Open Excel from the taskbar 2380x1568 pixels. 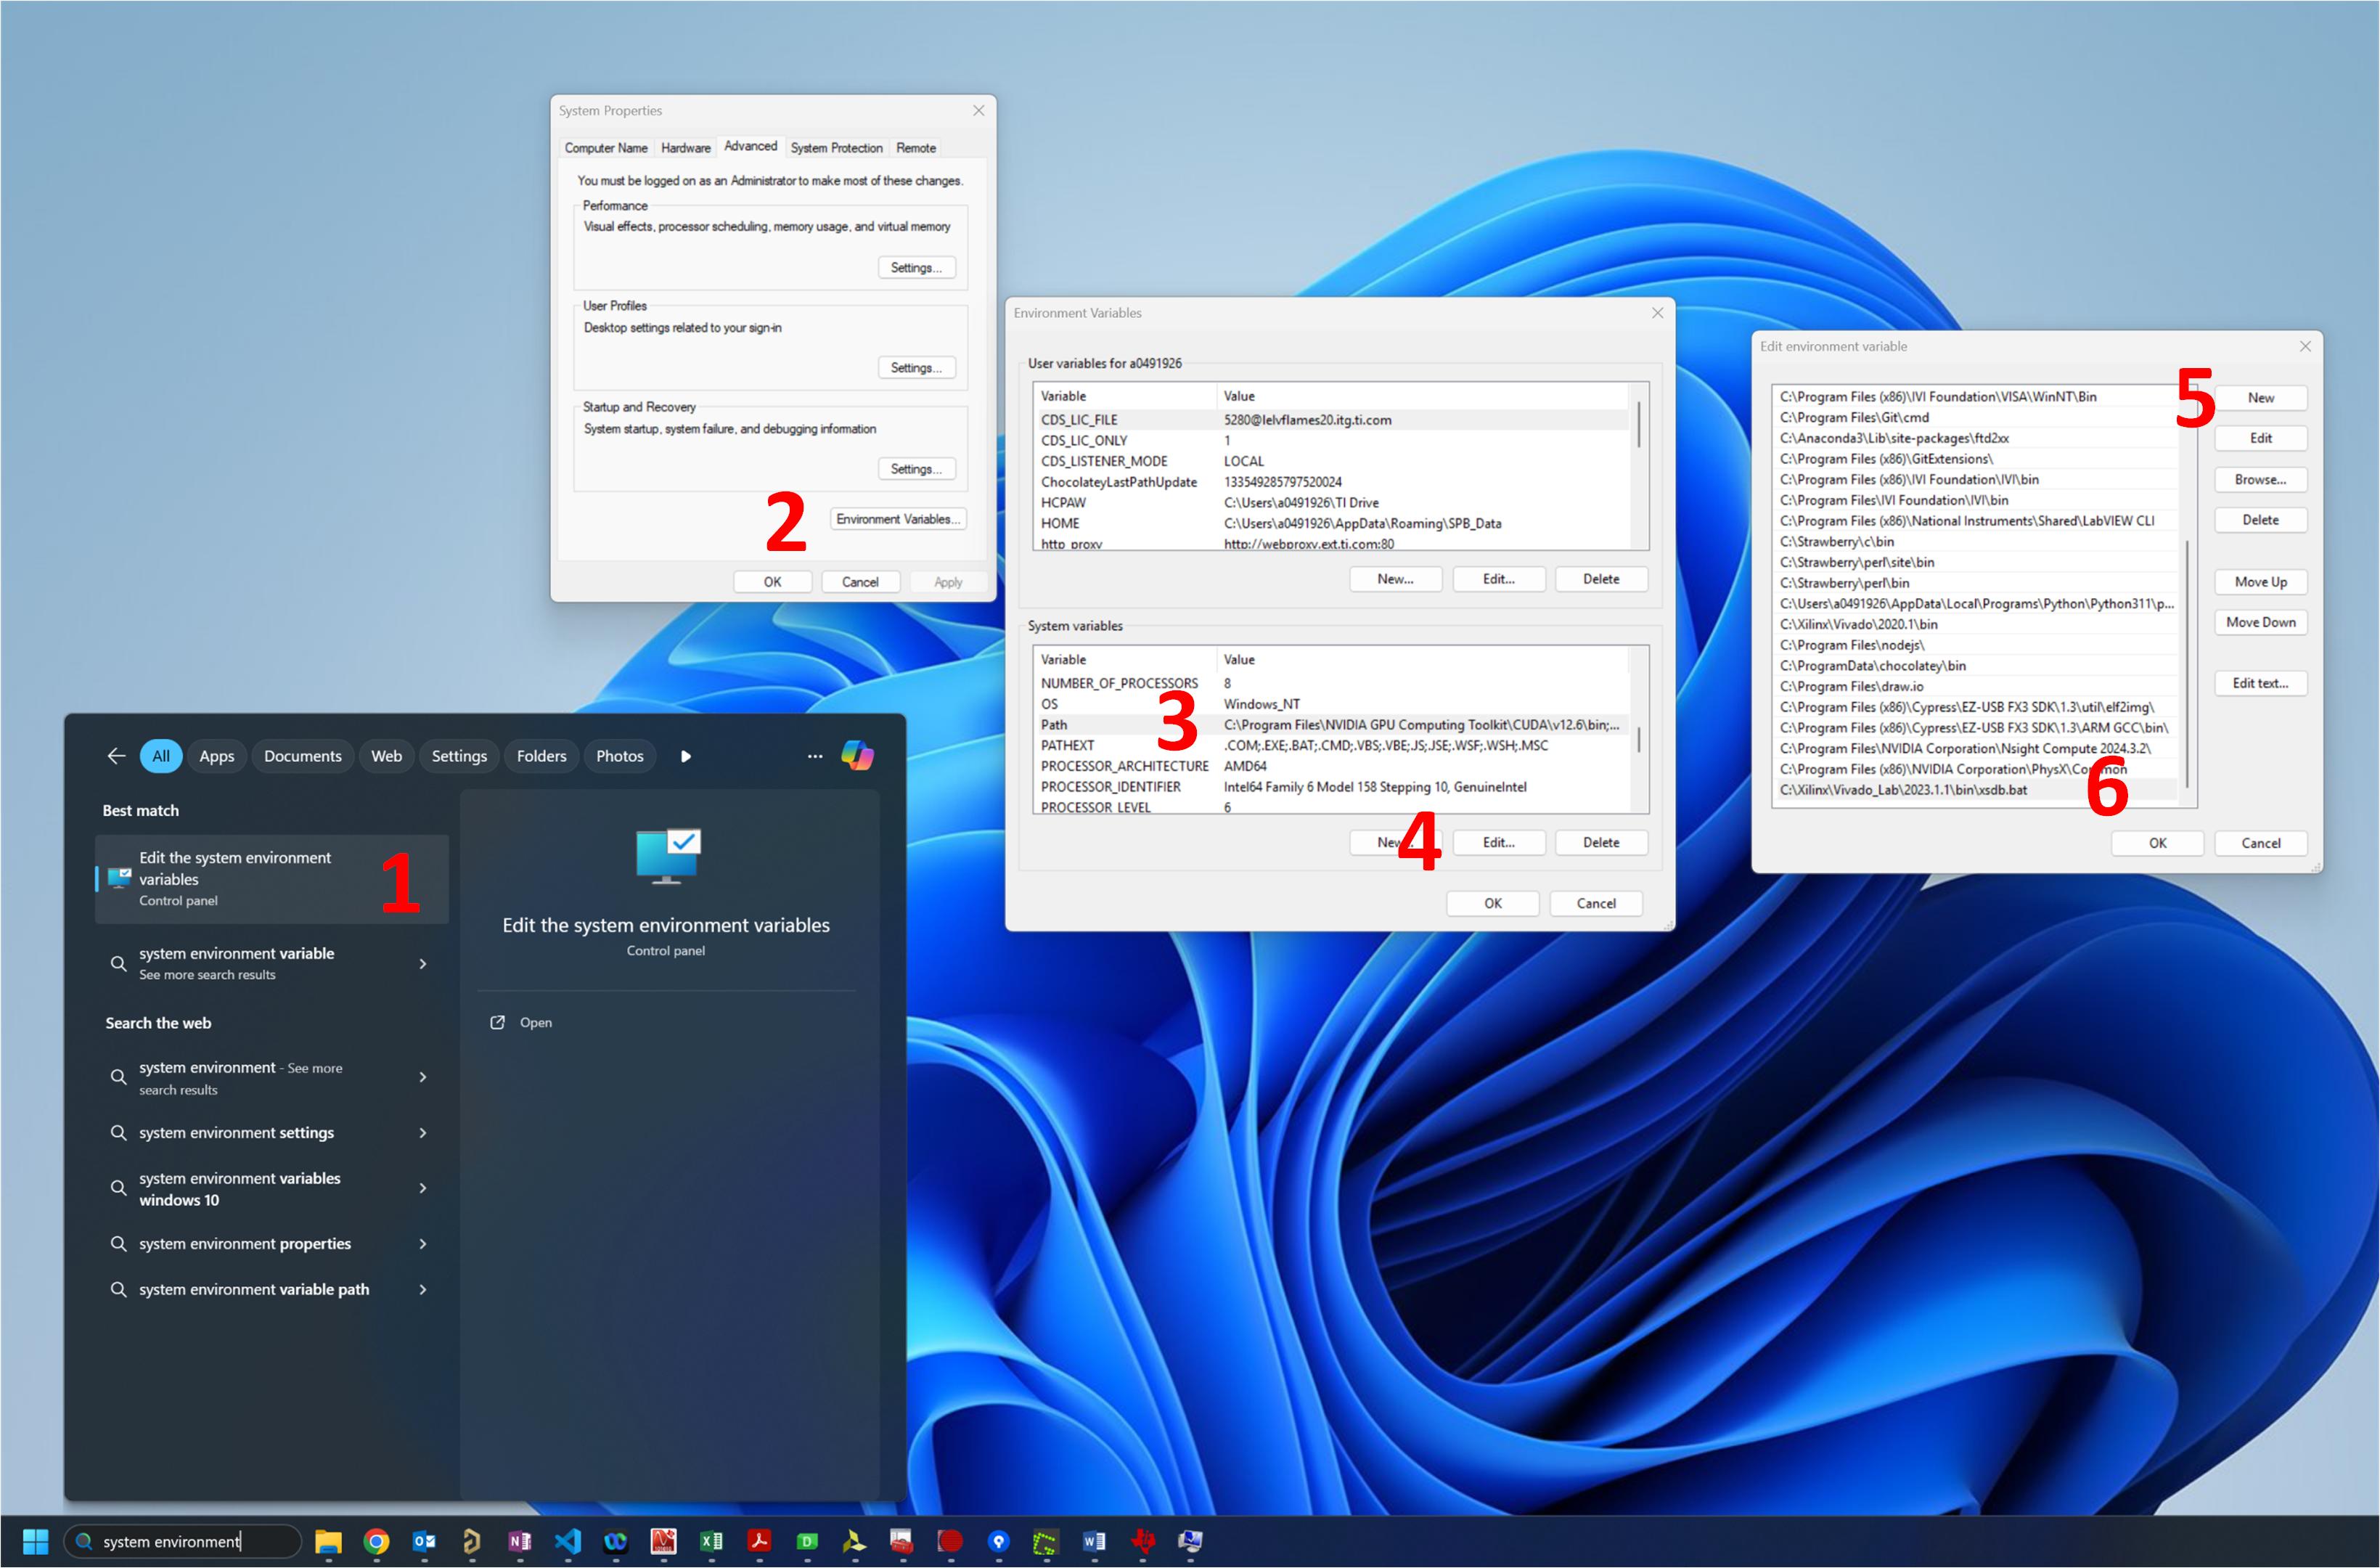[x=711, y=1541]
